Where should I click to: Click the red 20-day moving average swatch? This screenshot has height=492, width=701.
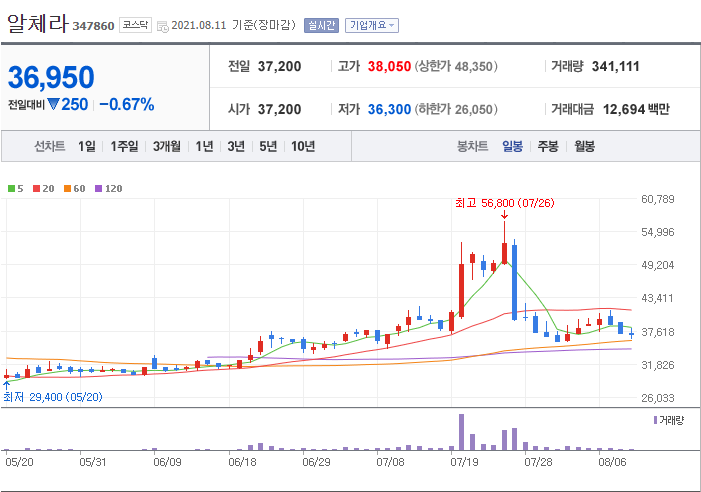click(37, 189)
